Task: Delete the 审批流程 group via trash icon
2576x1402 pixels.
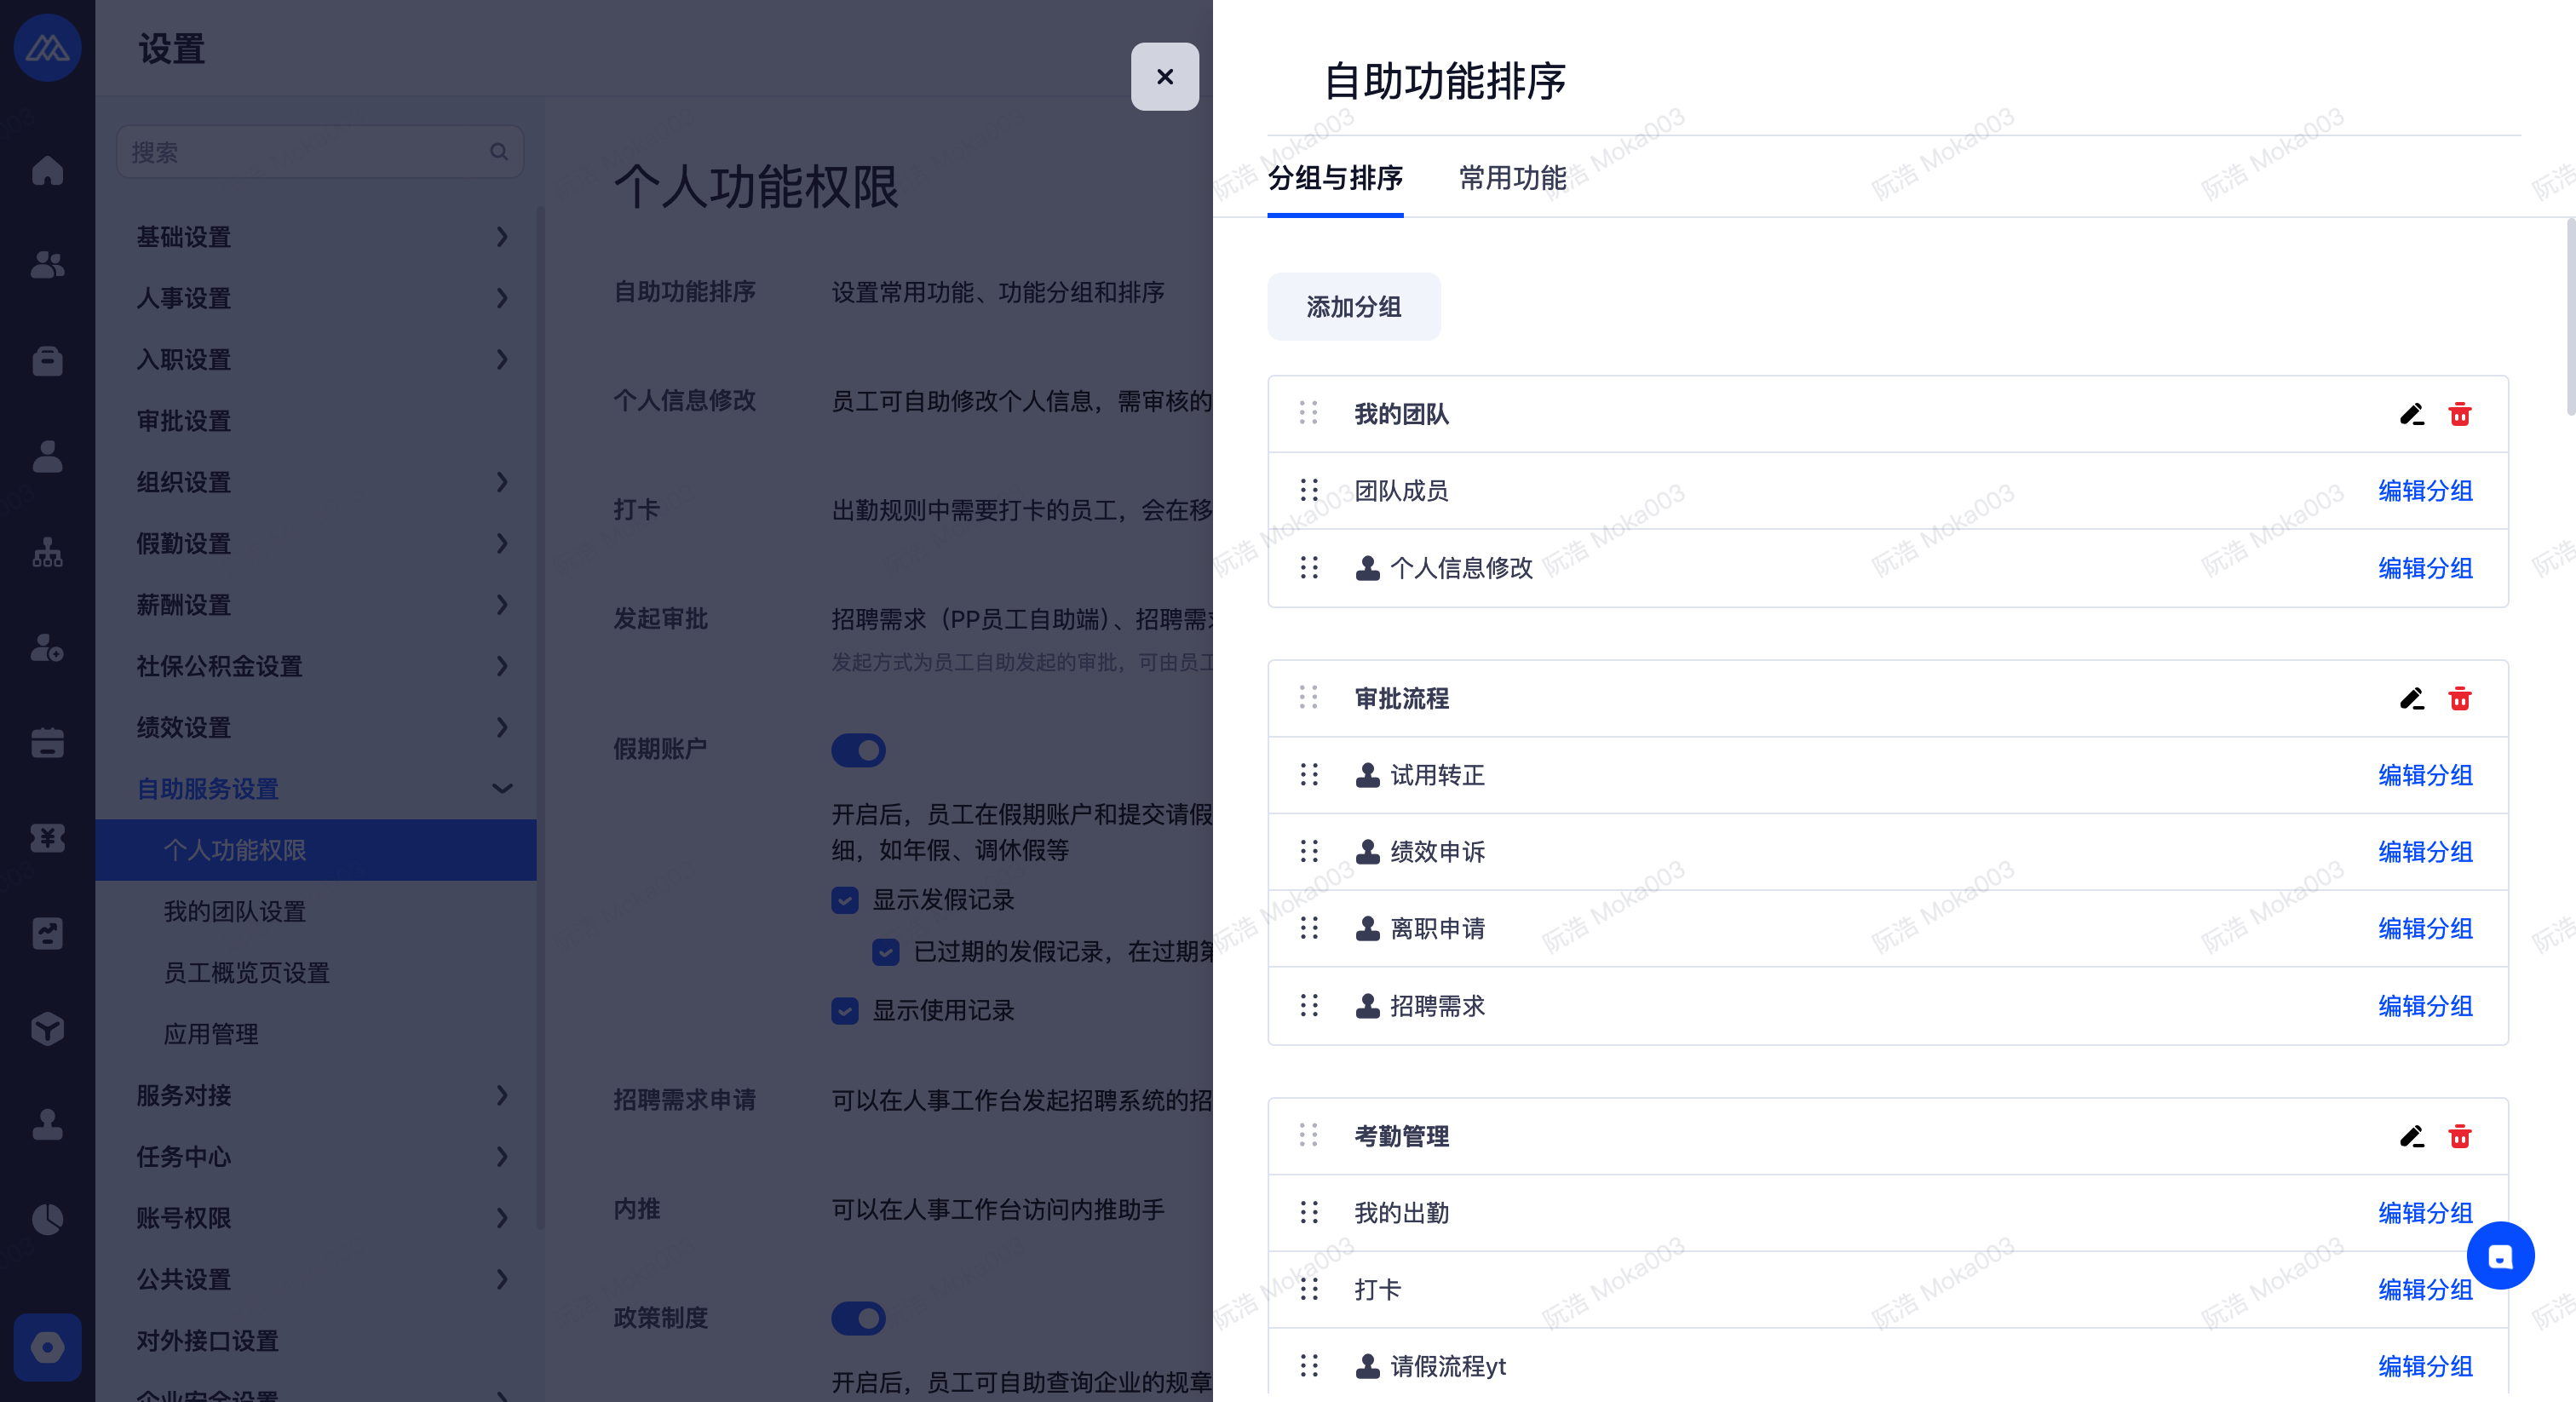Action: click(2459, 698)
